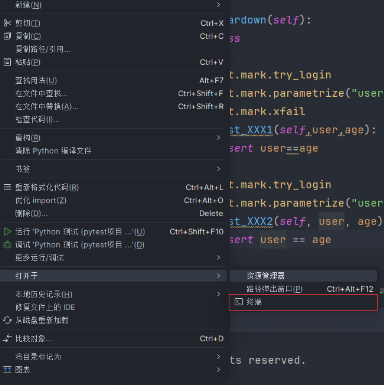Expand the 重构(R) submenu arrow
Image resolution: width=384 pixels, height=385 pixels.
point(218,138)
